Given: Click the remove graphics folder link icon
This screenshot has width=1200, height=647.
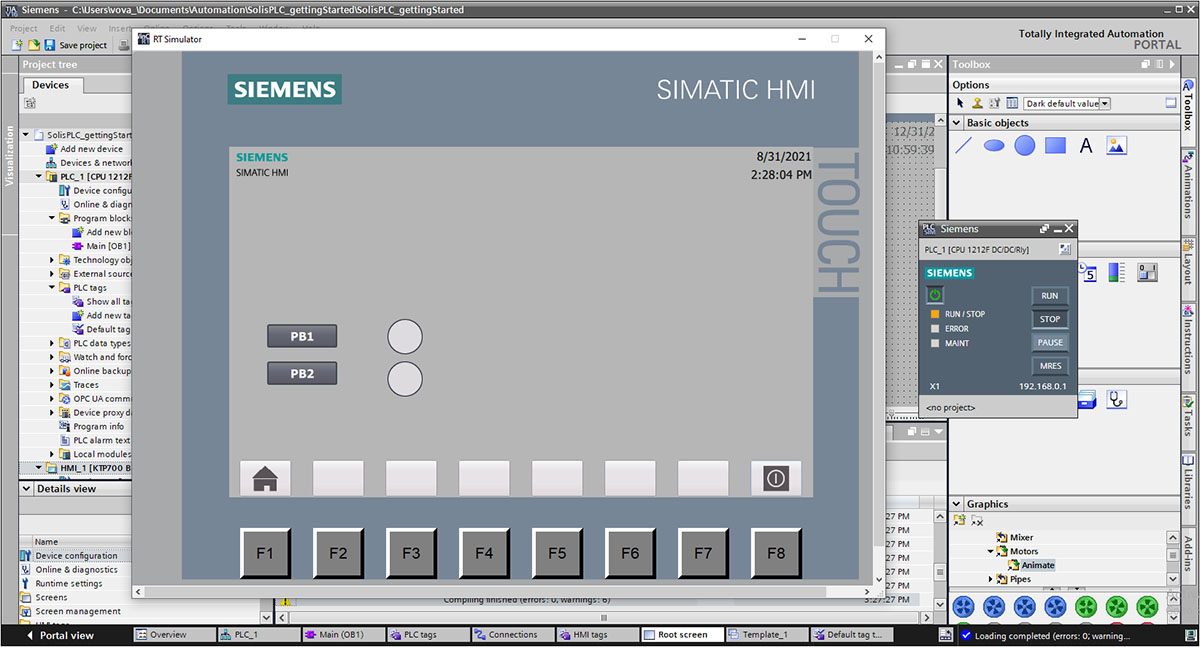Looking at the screenshot, I should click(x=978, y=520).
